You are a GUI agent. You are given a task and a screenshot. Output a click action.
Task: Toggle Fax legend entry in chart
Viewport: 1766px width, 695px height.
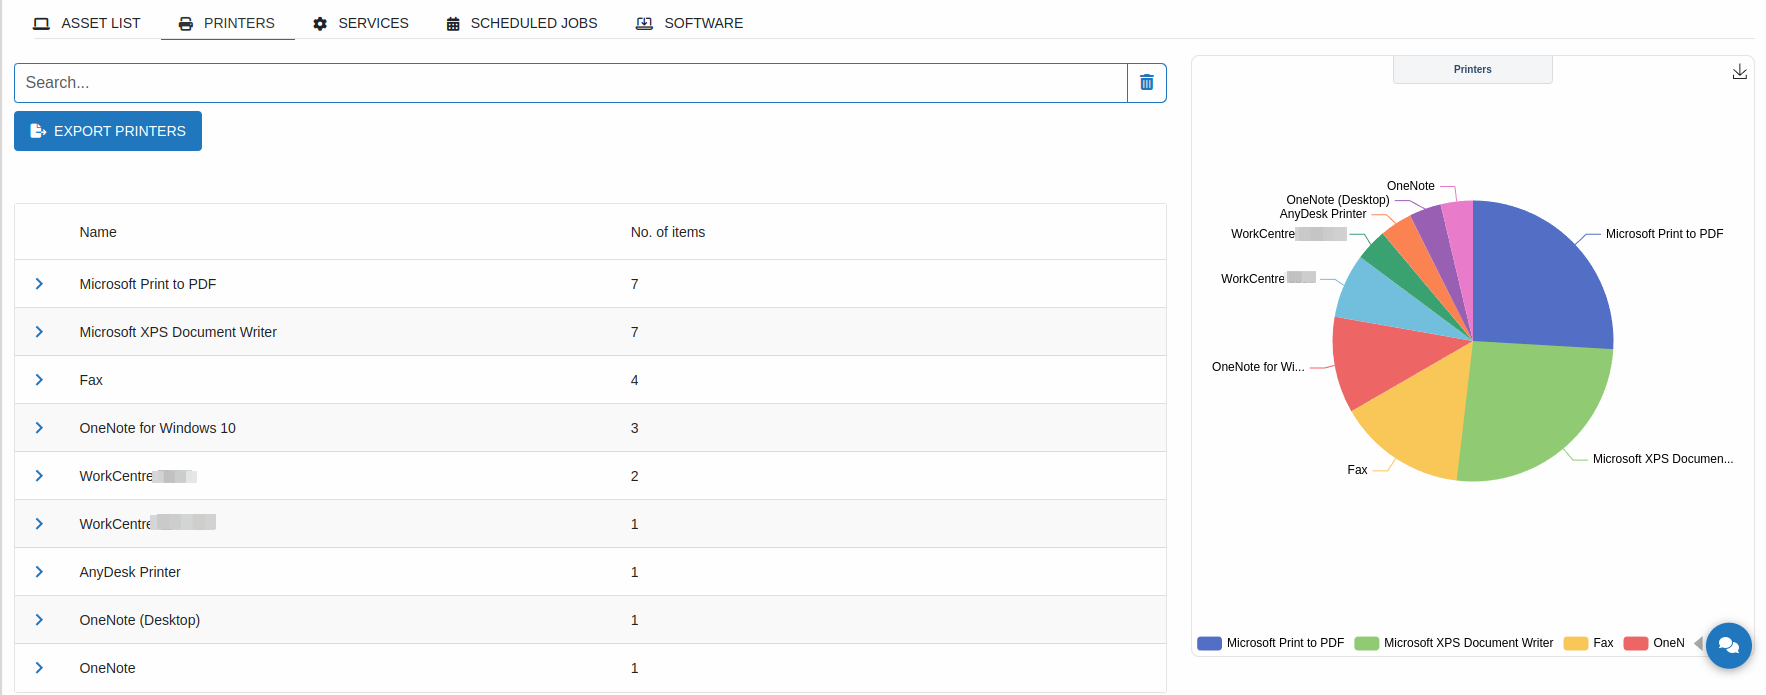(1590, 643)
